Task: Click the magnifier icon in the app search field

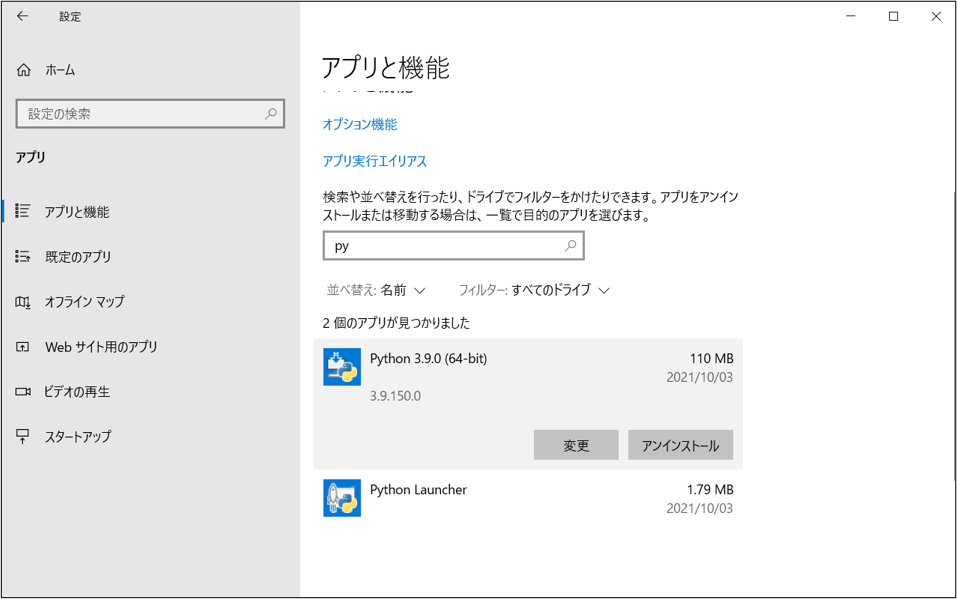Action: (x=570, y=245)
